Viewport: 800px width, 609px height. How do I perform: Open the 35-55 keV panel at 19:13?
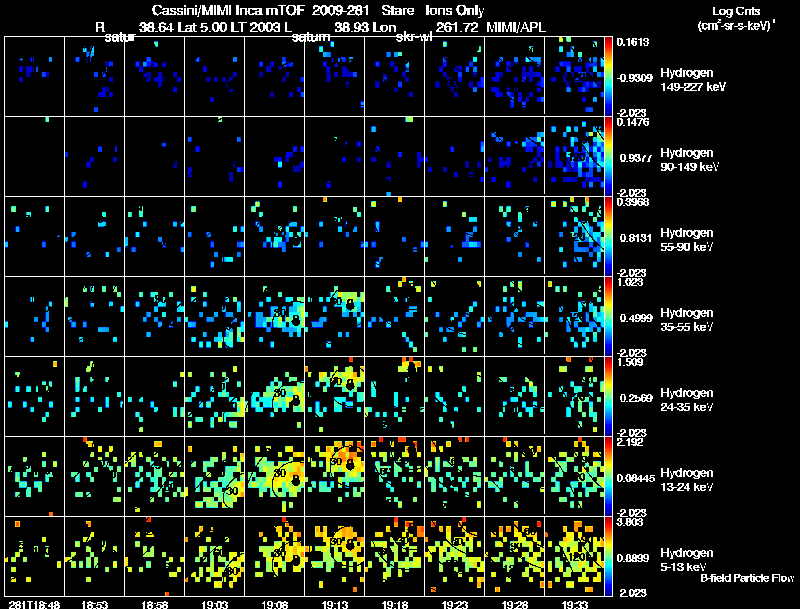pyautogui.click(x=335, y=317)
